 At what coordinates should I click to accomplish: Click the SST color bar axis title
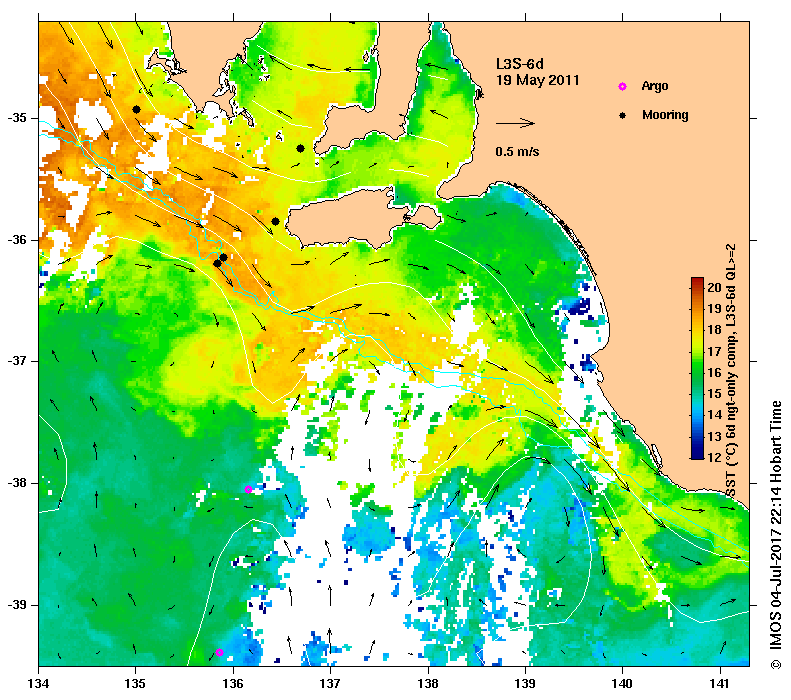(730, 370)
